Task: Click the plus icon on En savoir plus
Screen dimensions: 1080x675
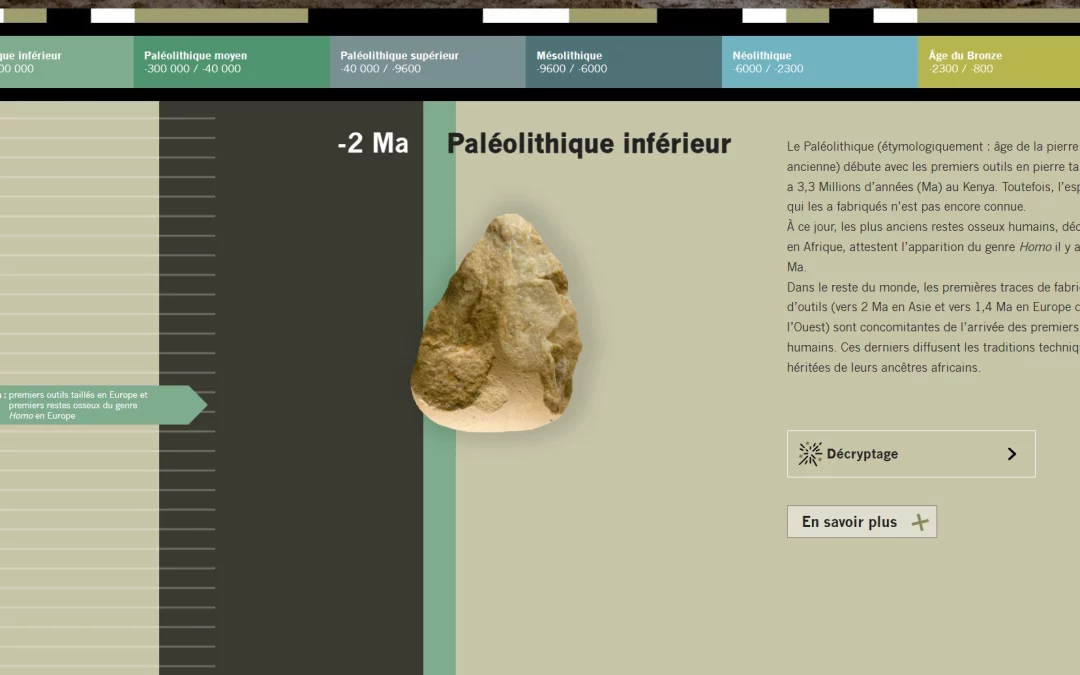Action: click(x=919, y=521)
